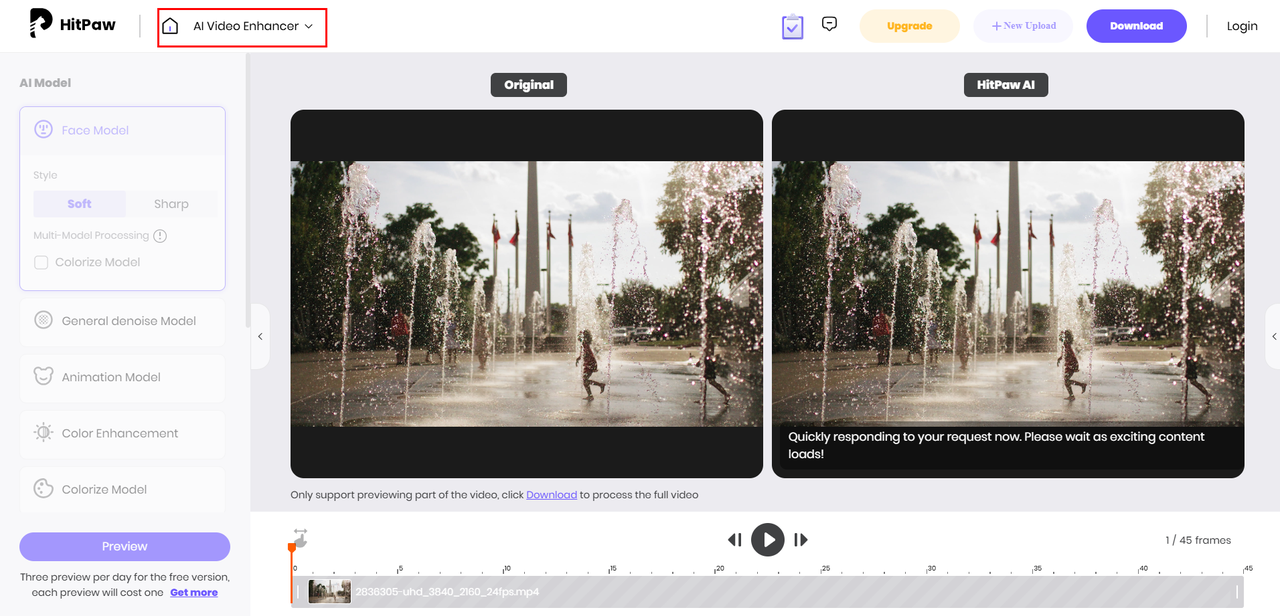Click the Animation bear icon
1280x616 pixels.
[x=43, y=376]
